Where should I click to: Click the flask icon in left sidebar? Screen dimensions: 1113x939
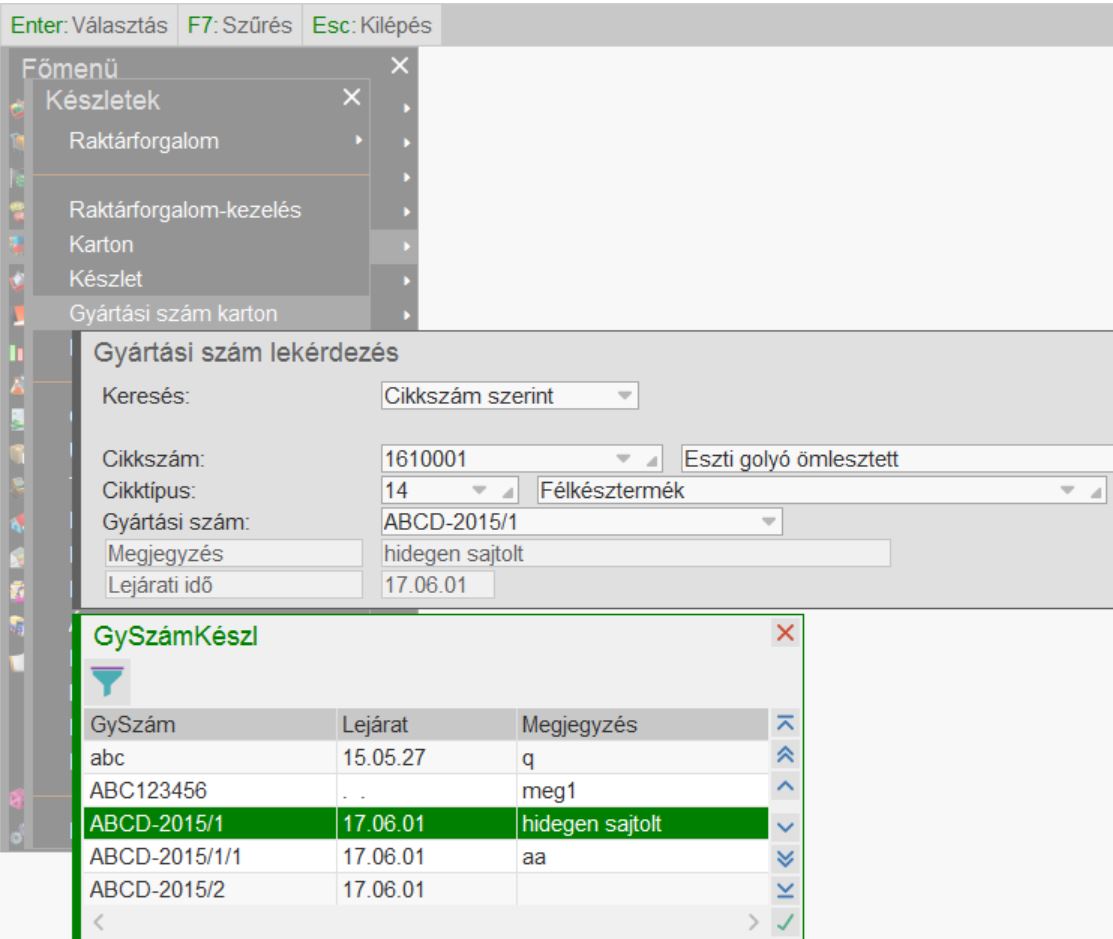click(x=17, y=385)
